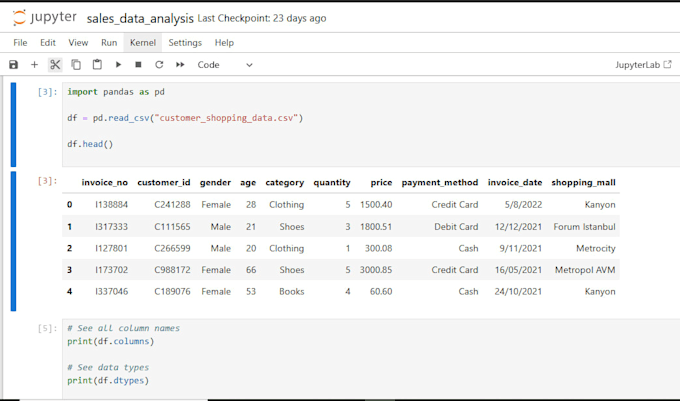Open the Help menu
Image resolution: width=680 pixels, height=401 pixels.
(224, 42)
